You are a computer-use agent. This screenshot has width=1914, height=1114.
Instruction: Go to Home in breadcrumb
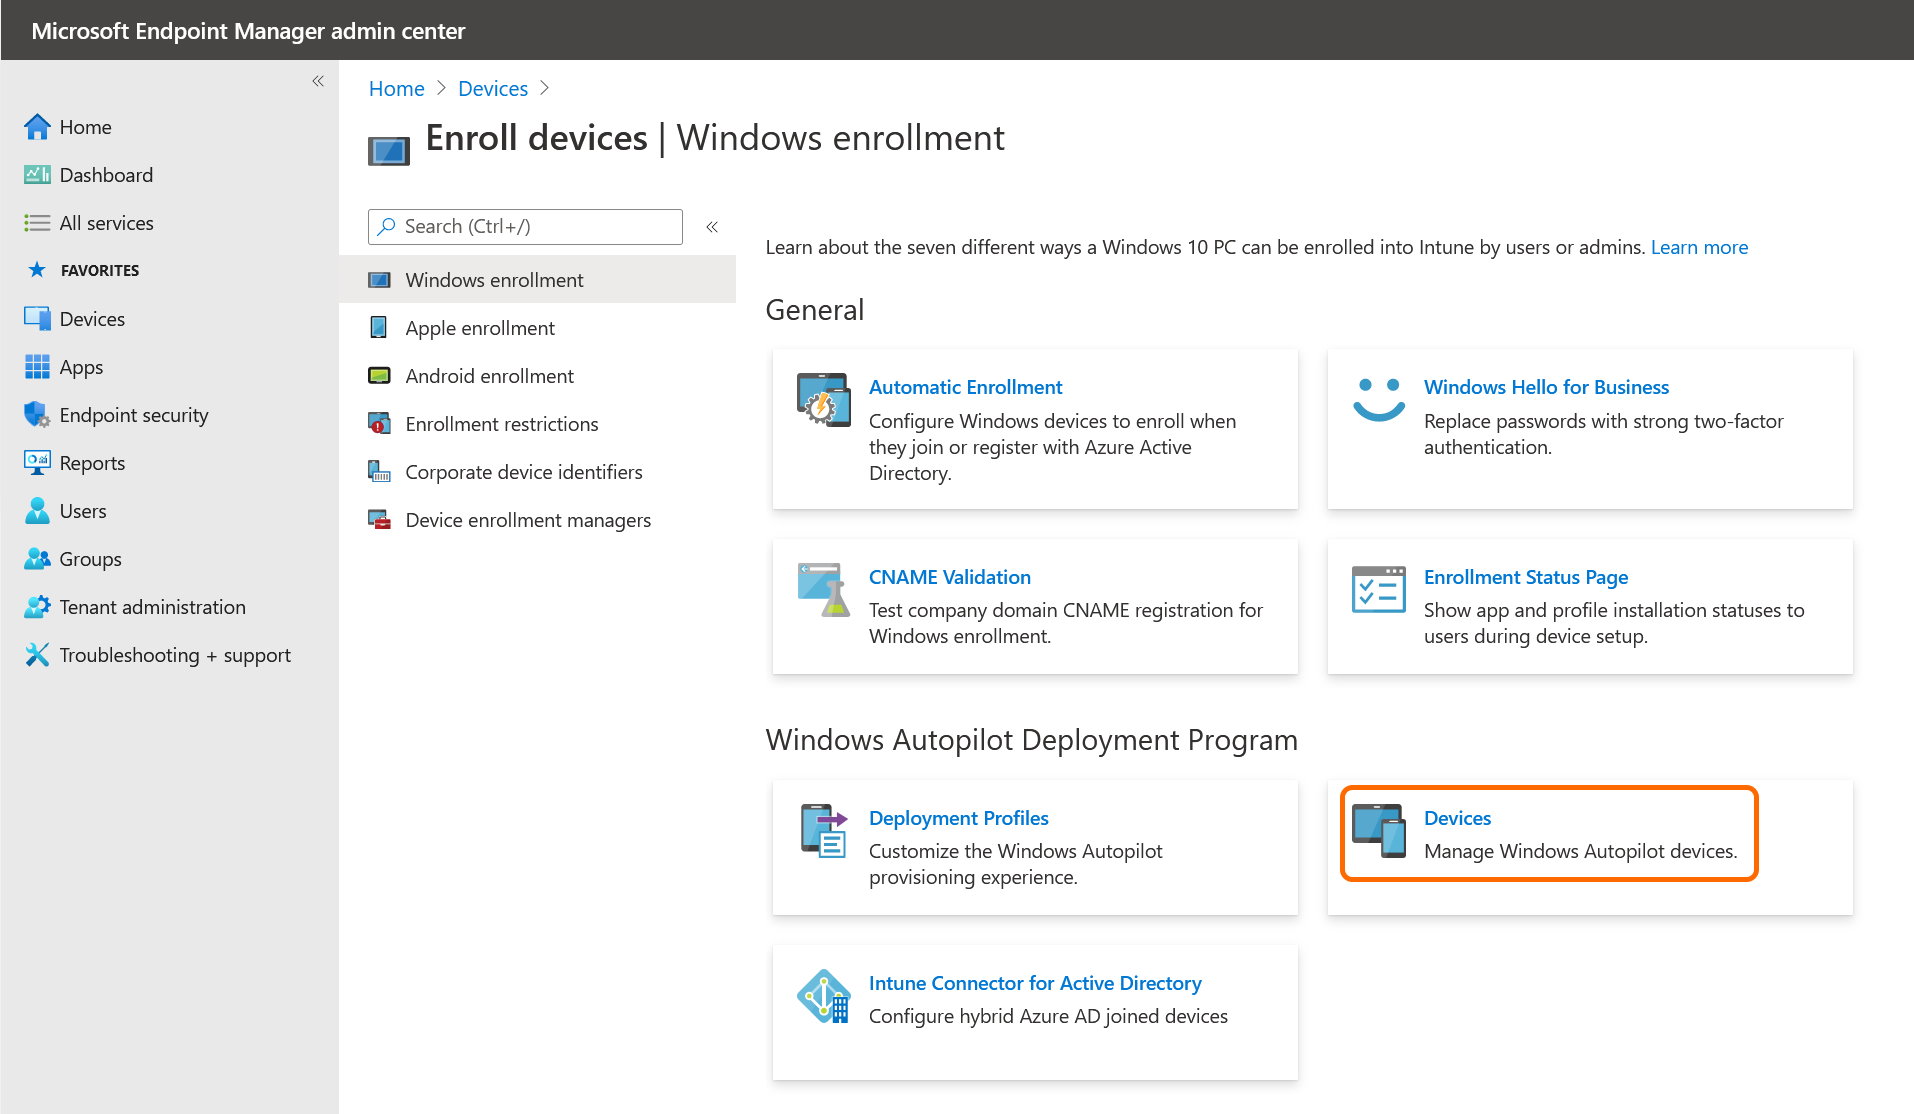coord(396,88)
